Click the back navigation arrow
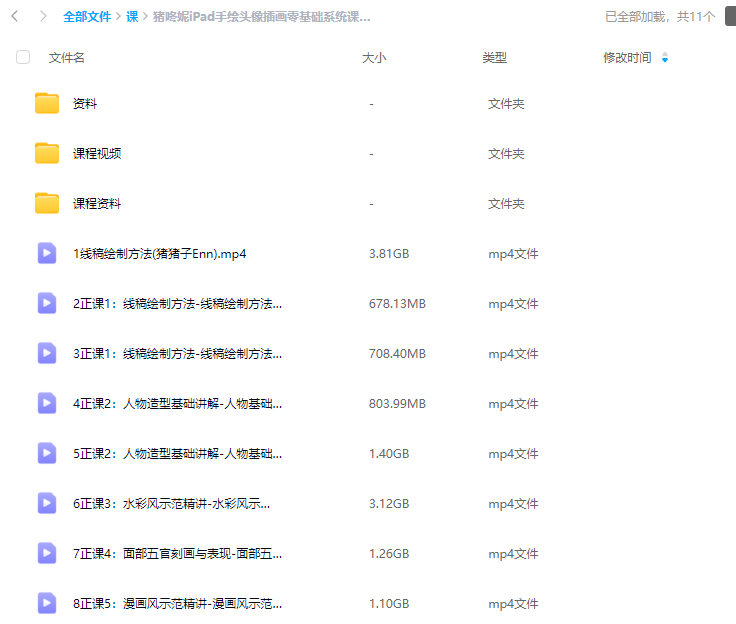The height and width of the screenshot is (624, 736). [x=15, y=17]
